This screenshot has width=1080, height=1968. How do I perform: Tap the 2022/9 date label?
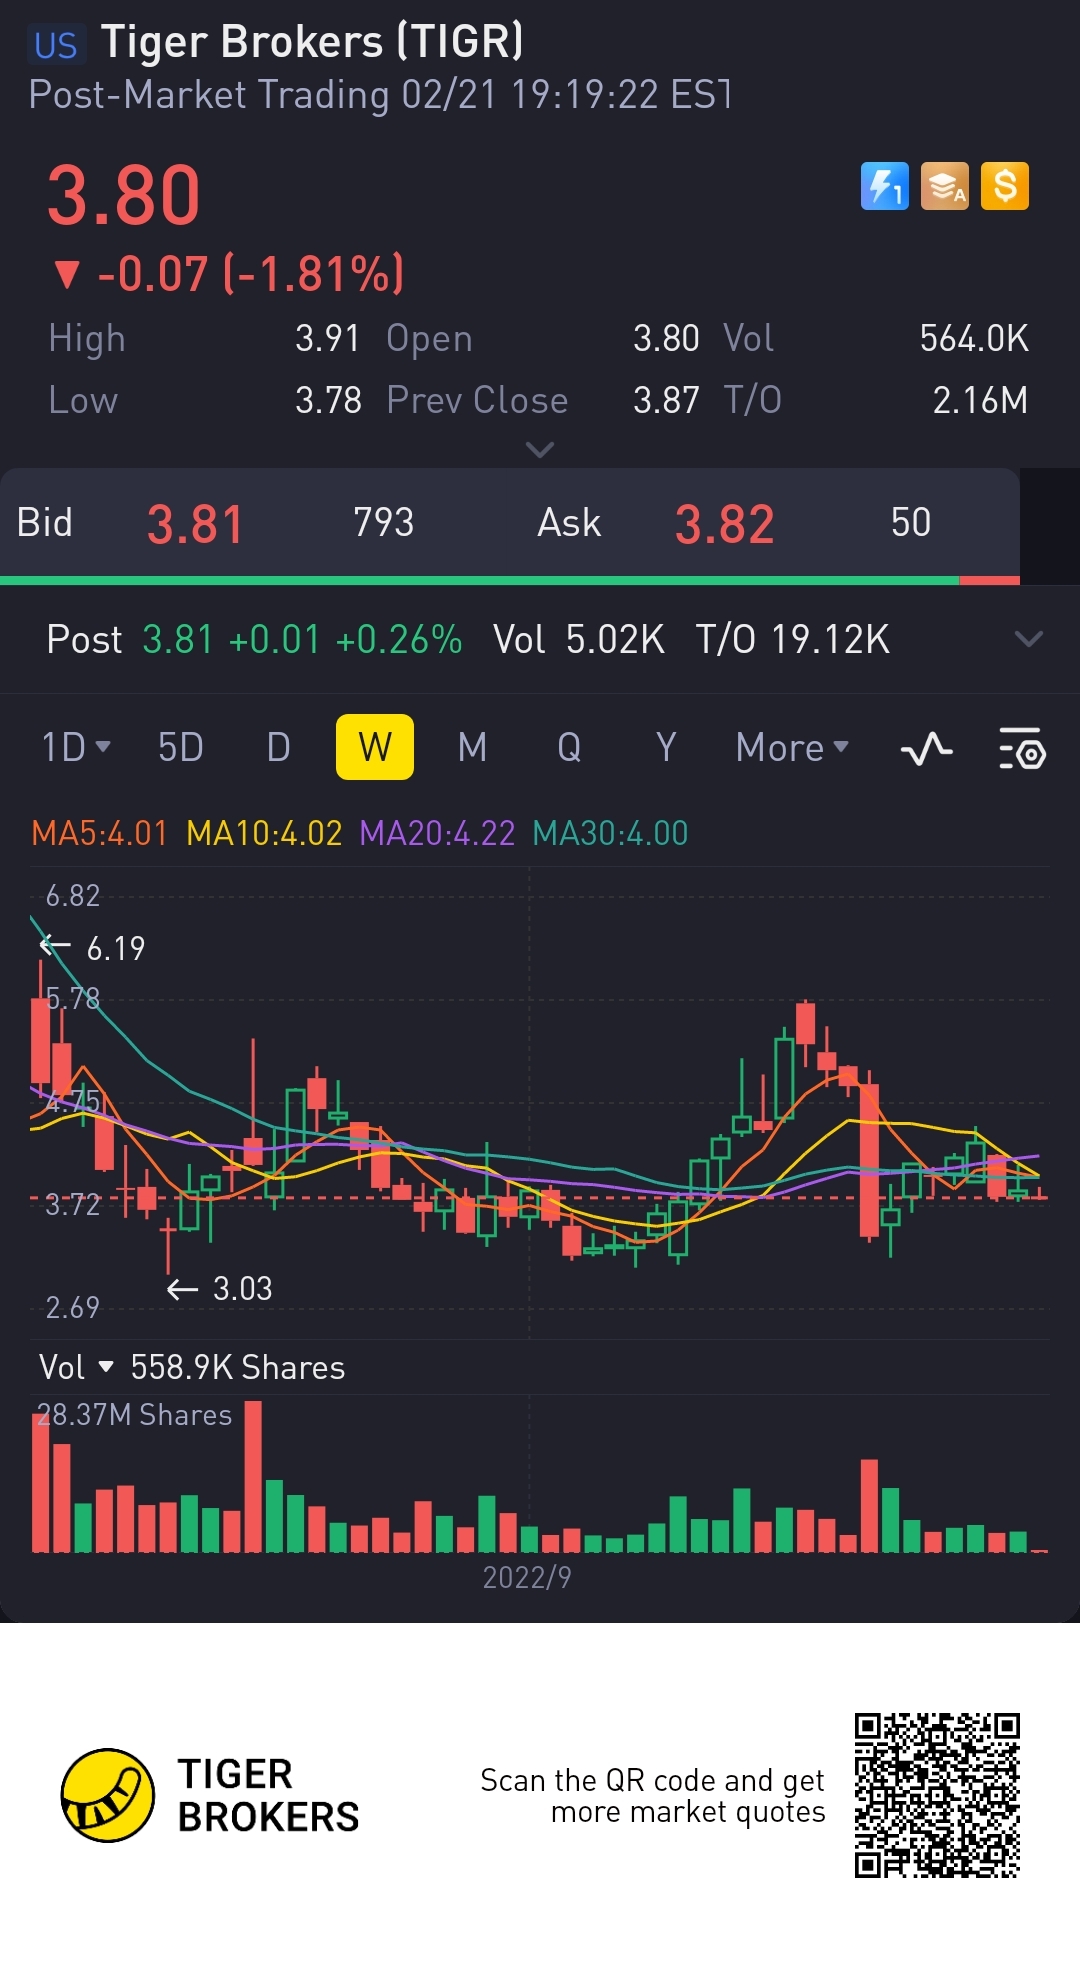coord(527,1577)
